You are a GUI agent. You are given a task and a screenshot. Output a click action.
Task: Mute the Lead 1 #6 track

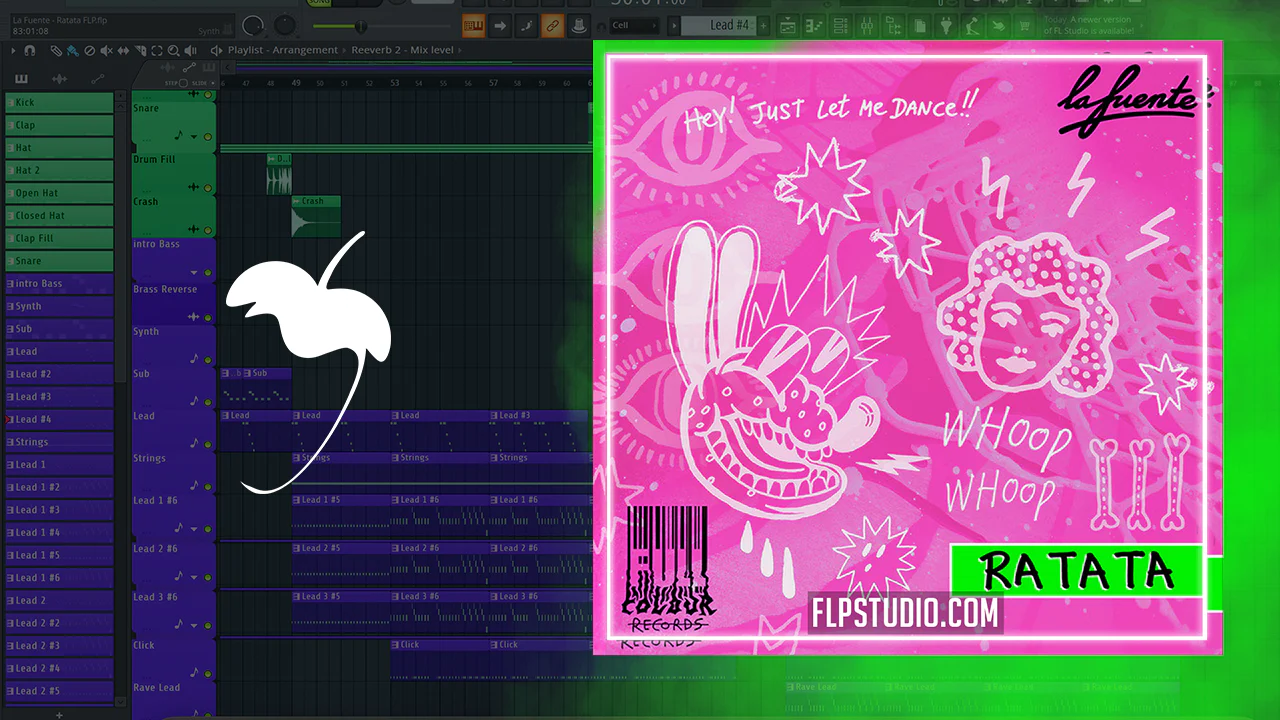208,528
